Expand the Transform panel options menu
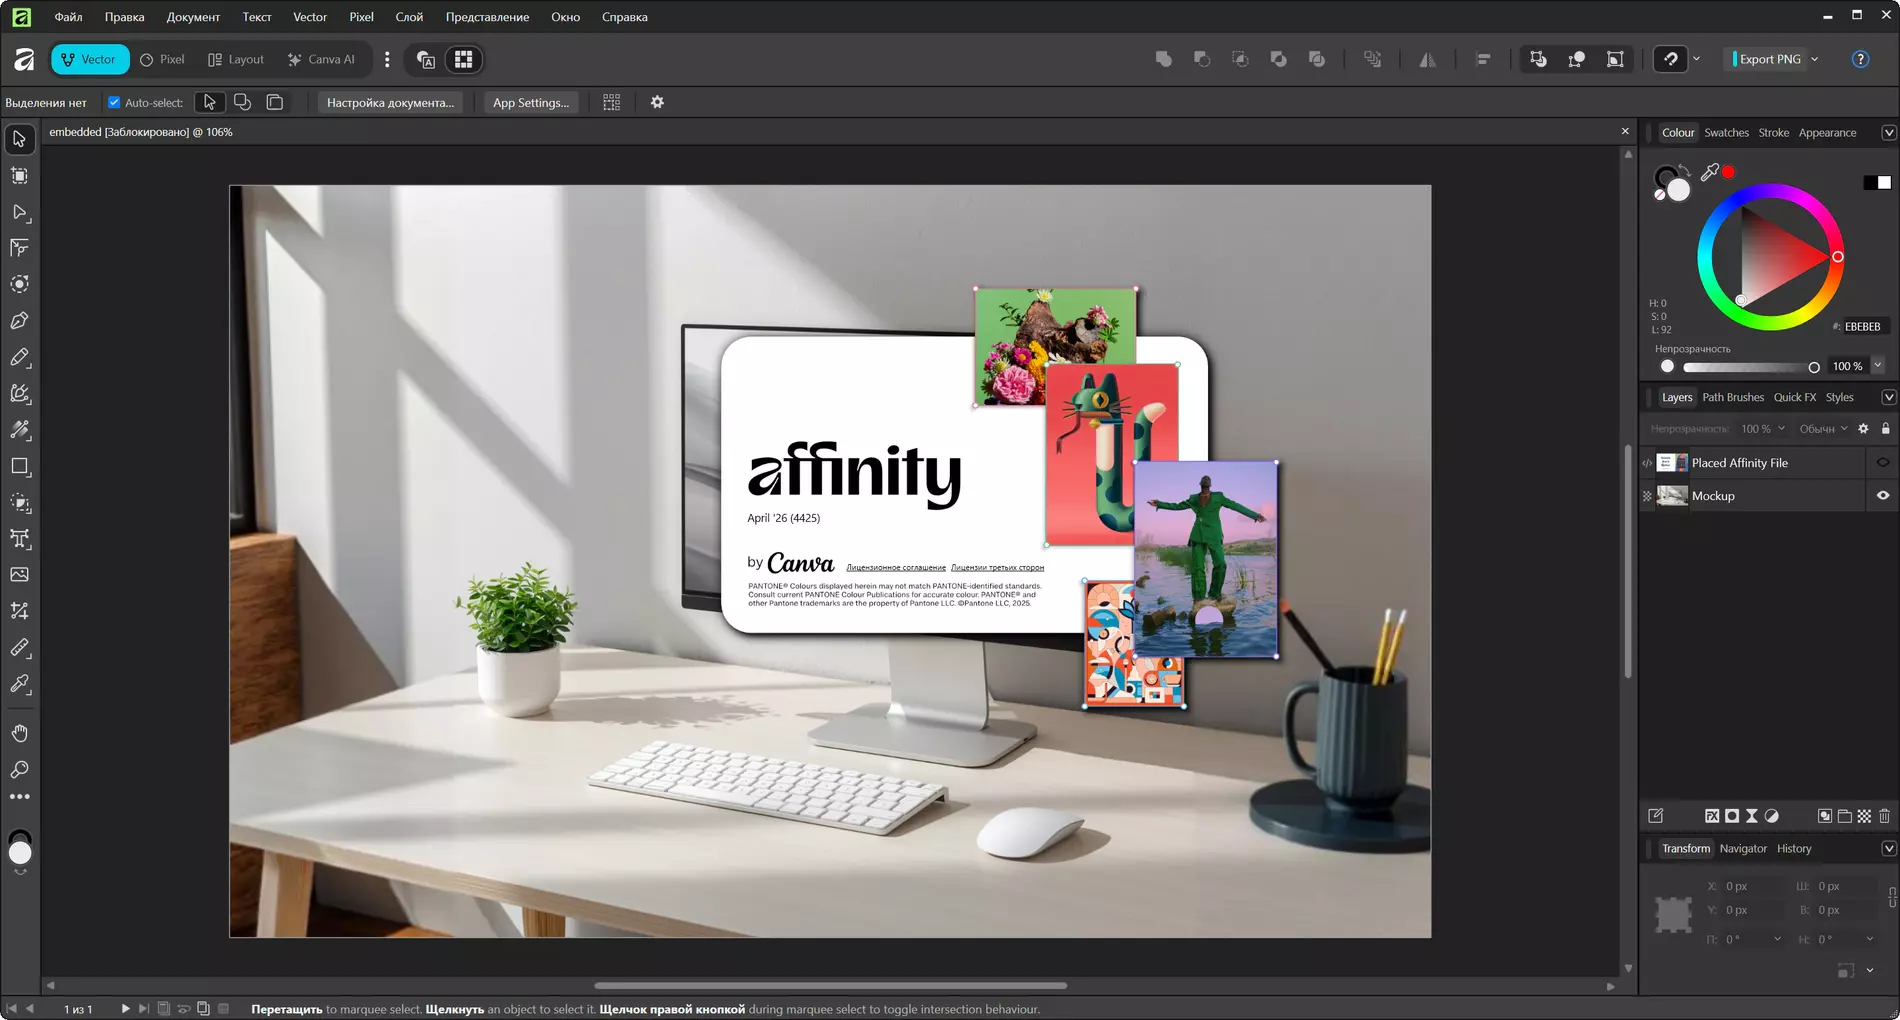The height and width of the screenshot is (1020, 1900). click(x=1889, y=848)
